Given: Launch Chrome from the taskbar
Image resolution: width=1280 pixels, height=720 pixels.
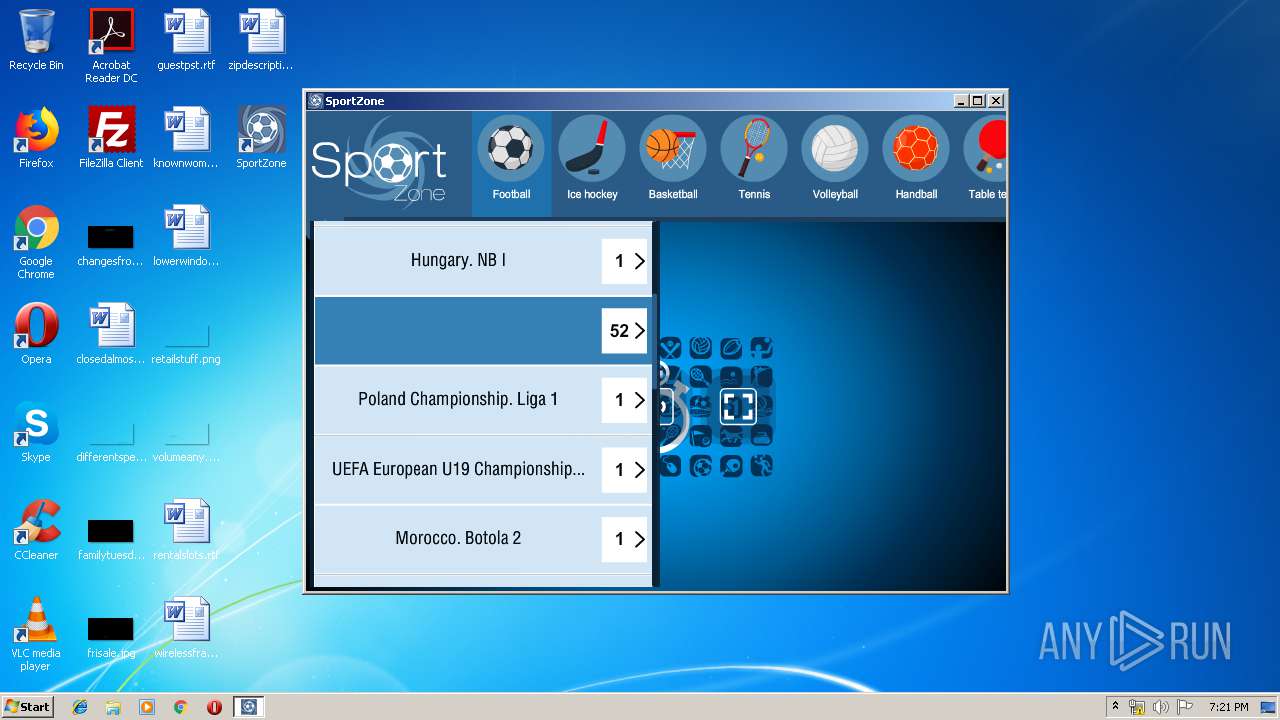Looking at the screenshot, I should [x=181, y=707].
